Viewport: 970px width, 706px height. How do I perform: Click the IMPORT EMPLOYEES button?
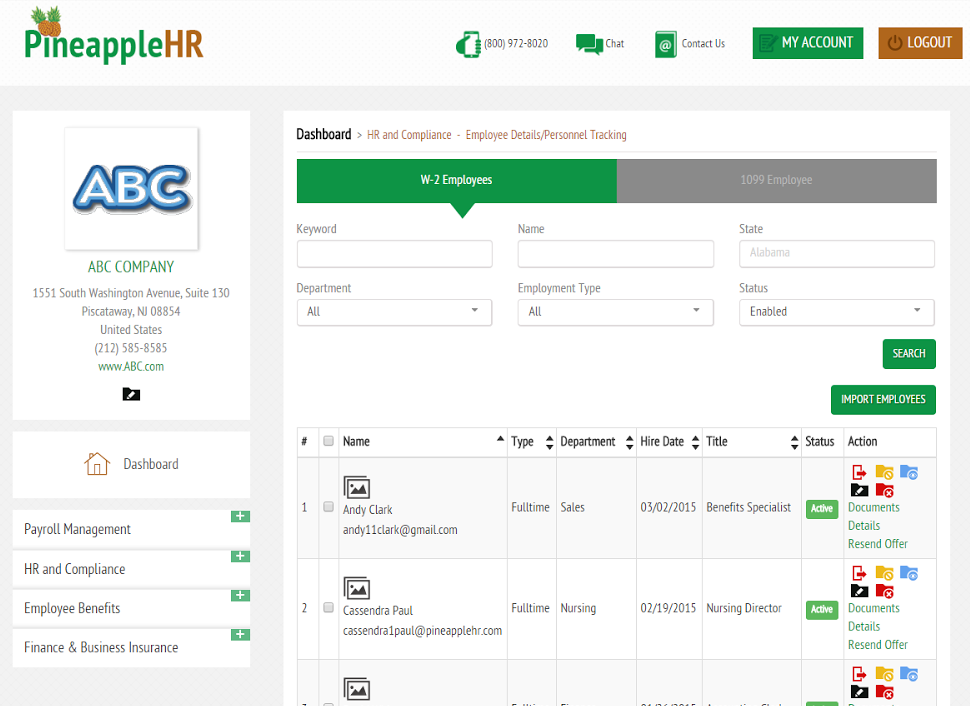pyautogui.click(x=883, y=400)
